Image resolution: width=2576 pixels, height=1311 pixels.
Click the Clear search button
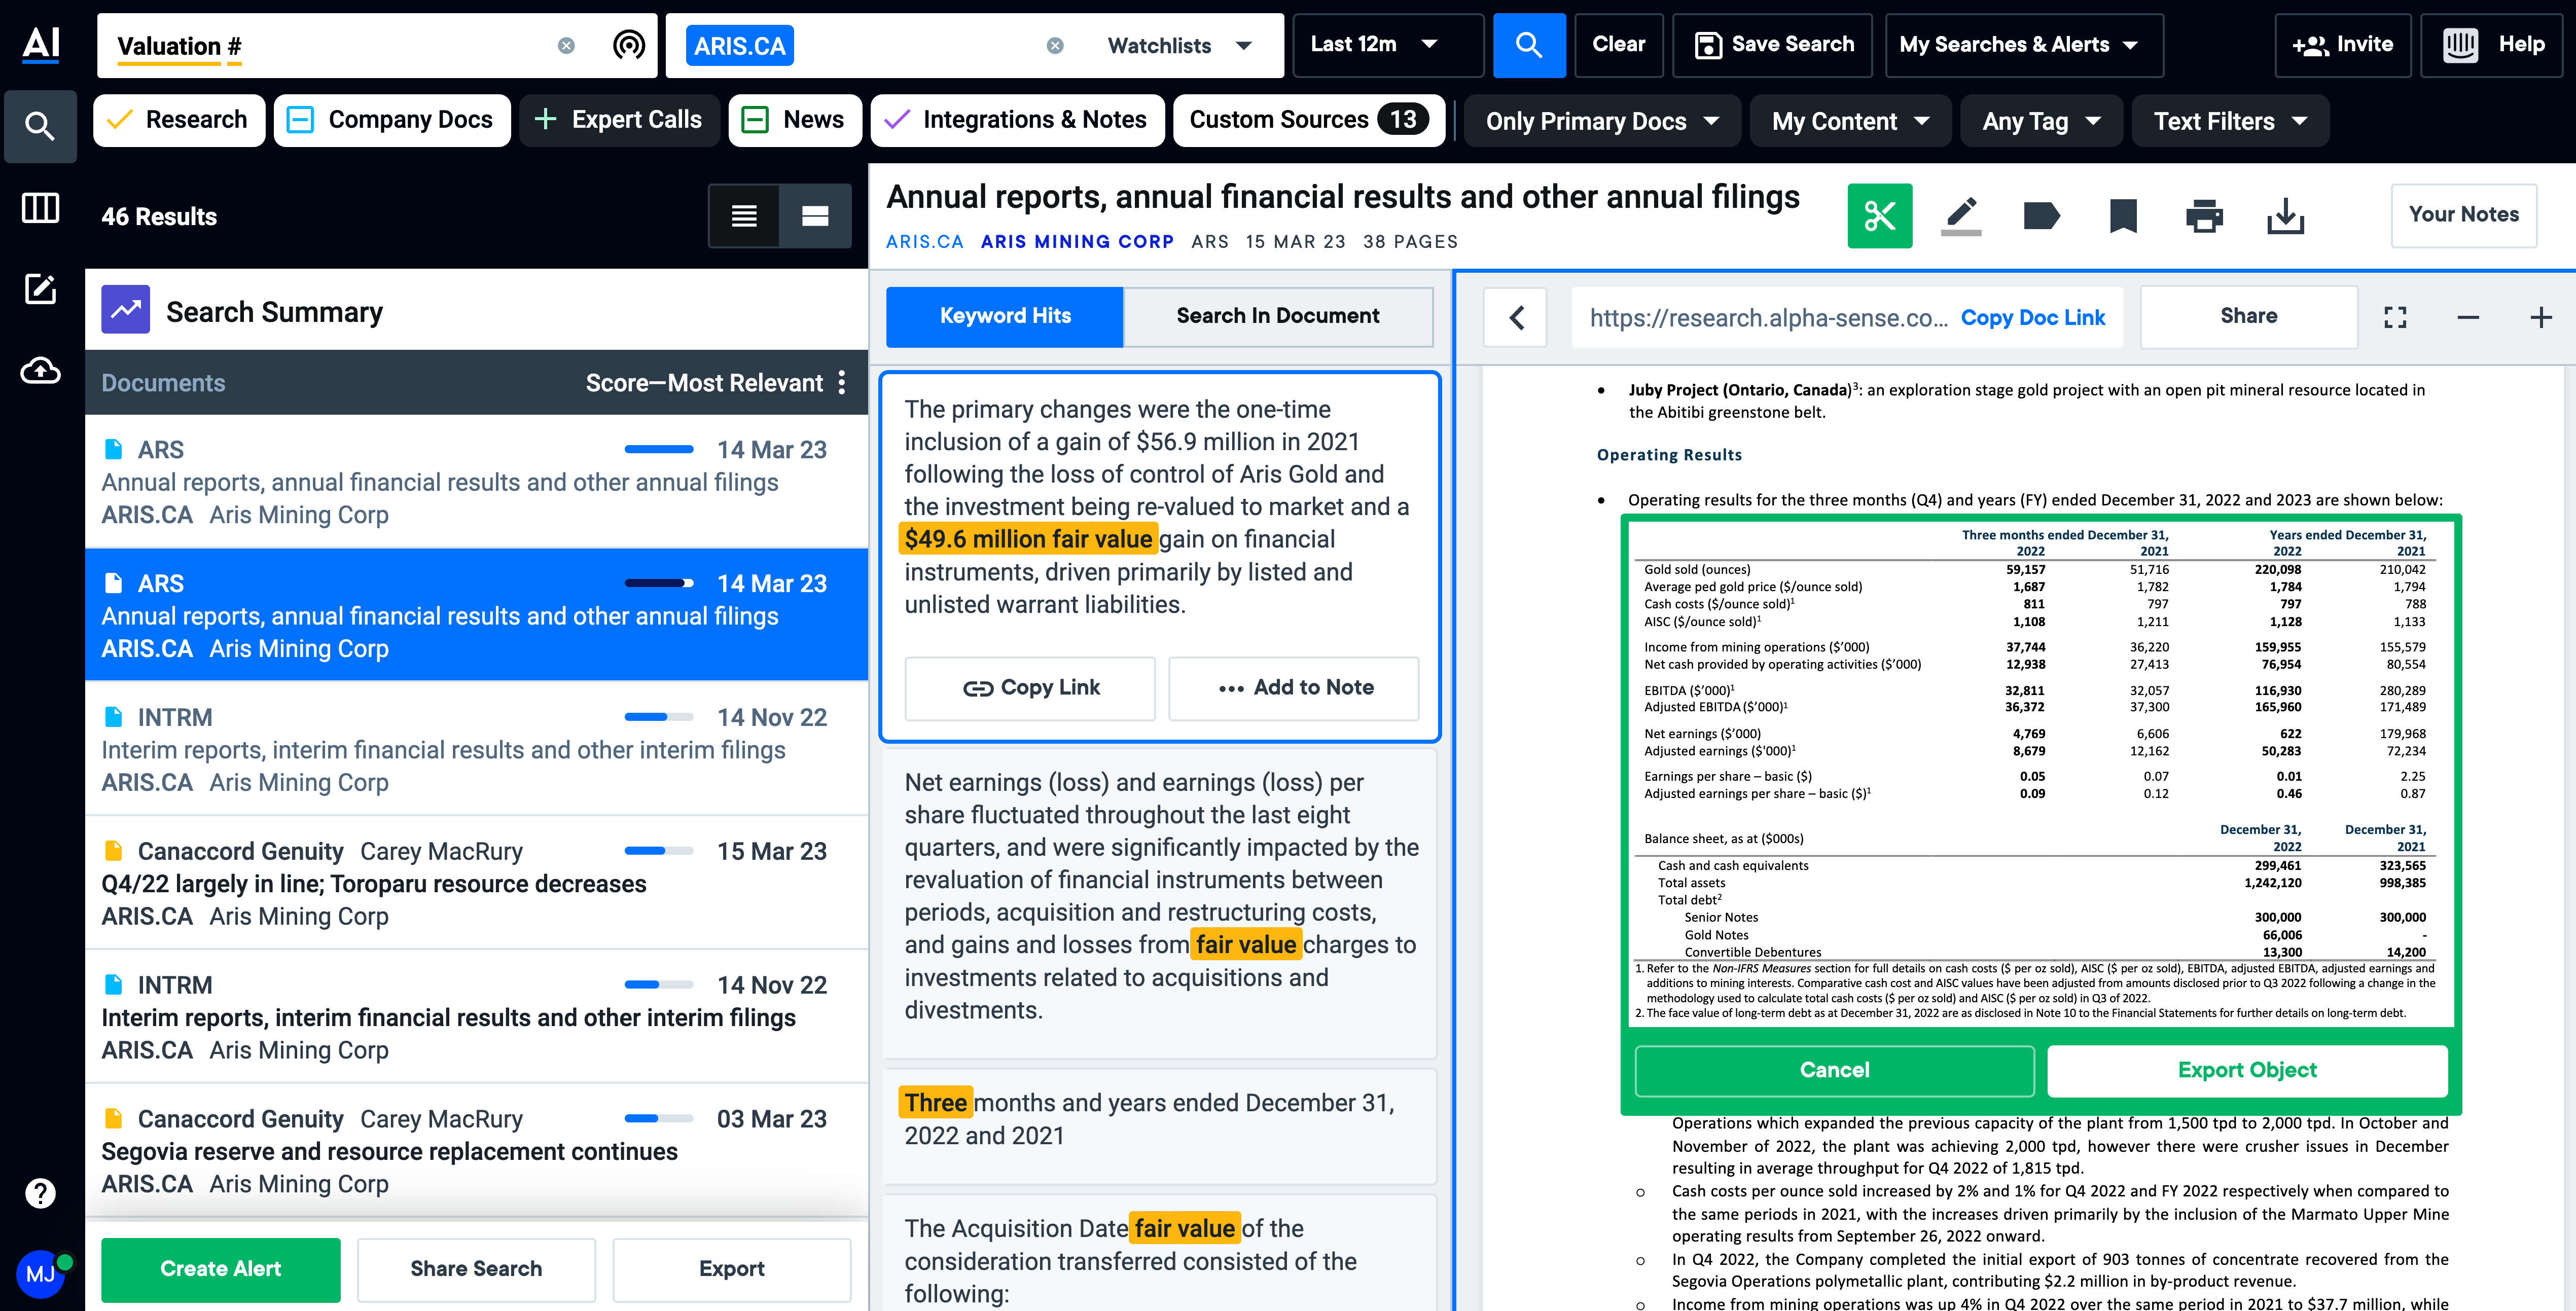click(1618, 45)
